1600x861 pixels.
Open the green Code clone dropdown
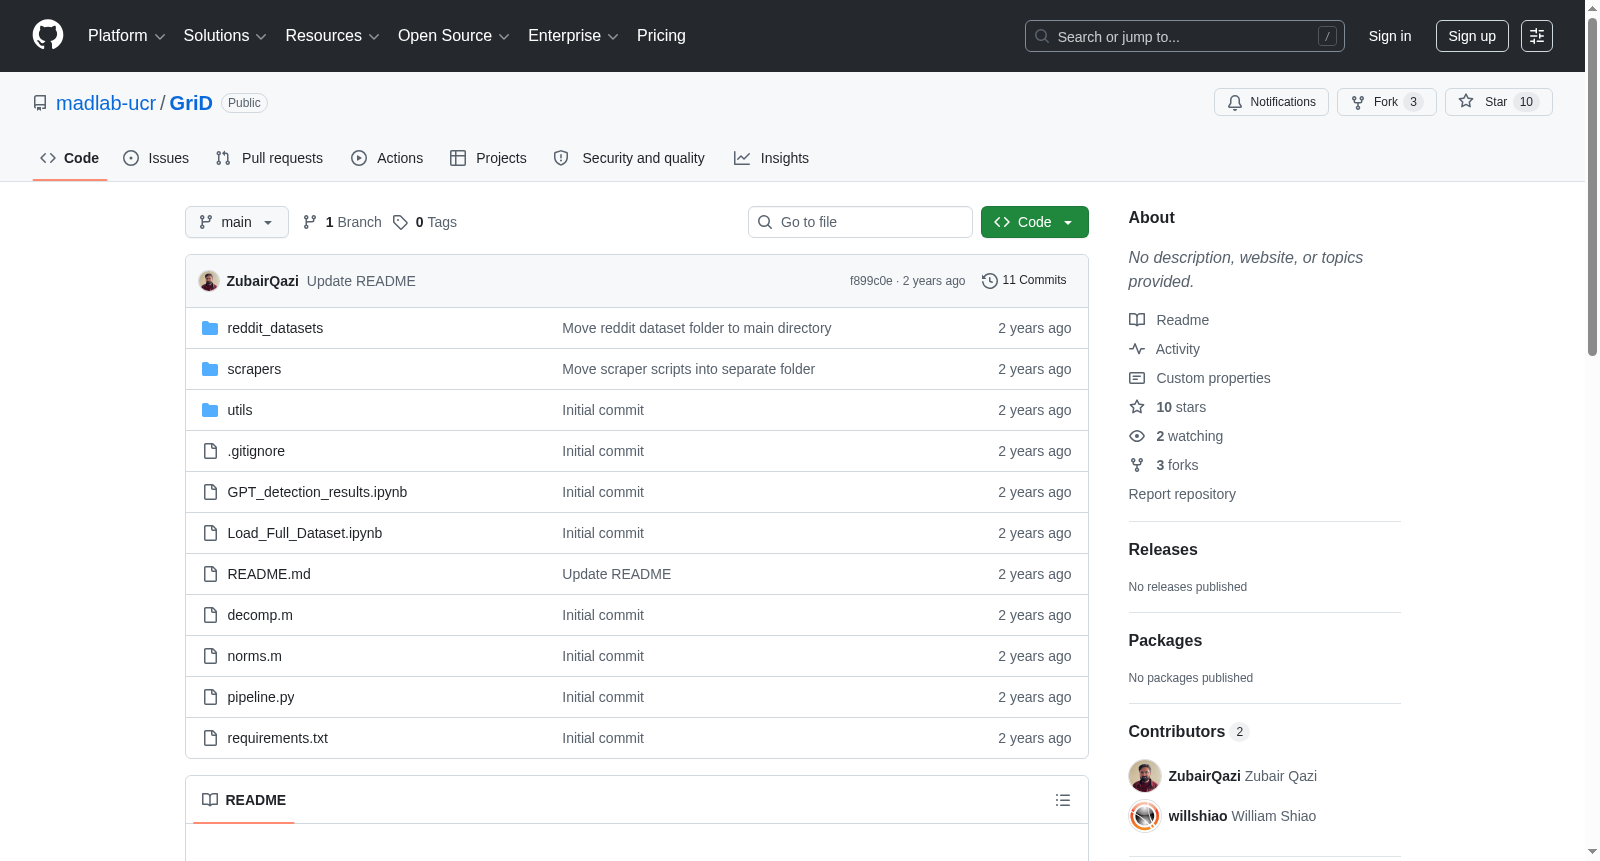[x=1035, y=222]
